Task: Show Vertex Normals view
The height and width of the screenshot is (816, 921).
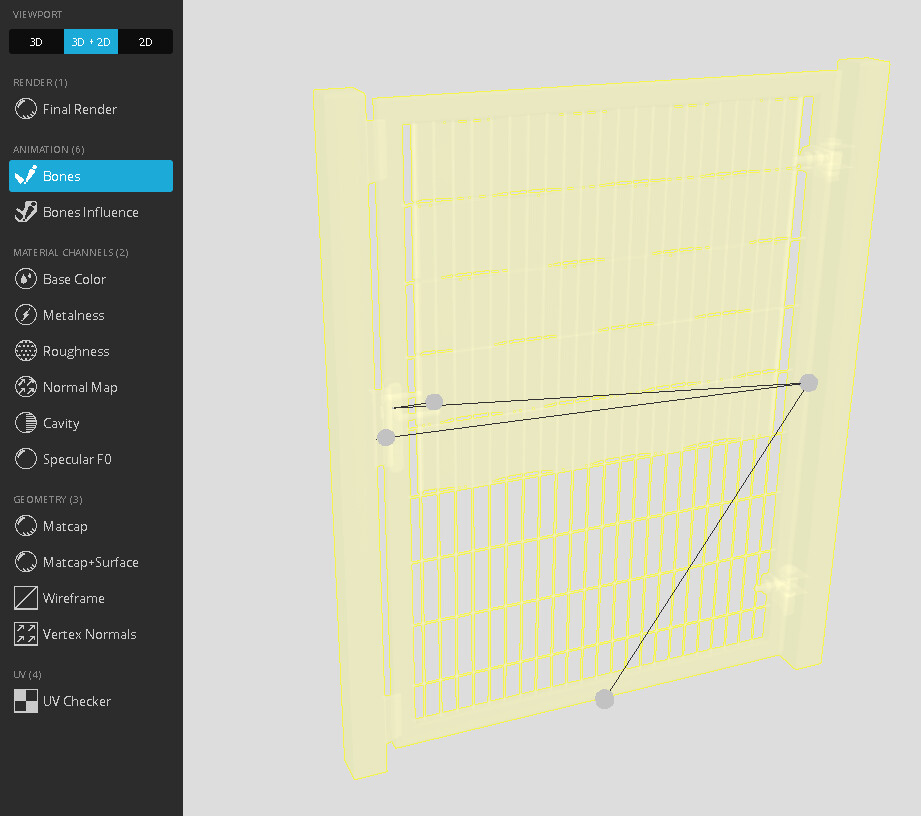Action: pyautogui.click(x=91, y=634)
